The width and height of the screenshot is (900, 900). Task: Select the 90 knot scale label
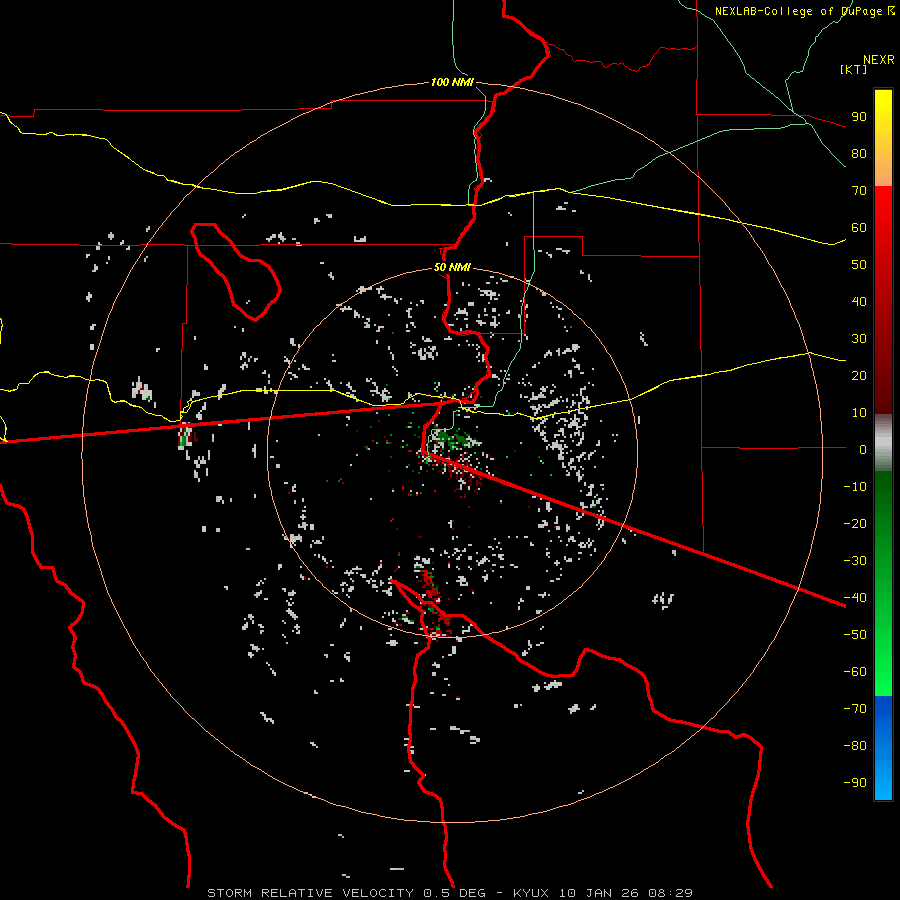(x=859, y=117)
